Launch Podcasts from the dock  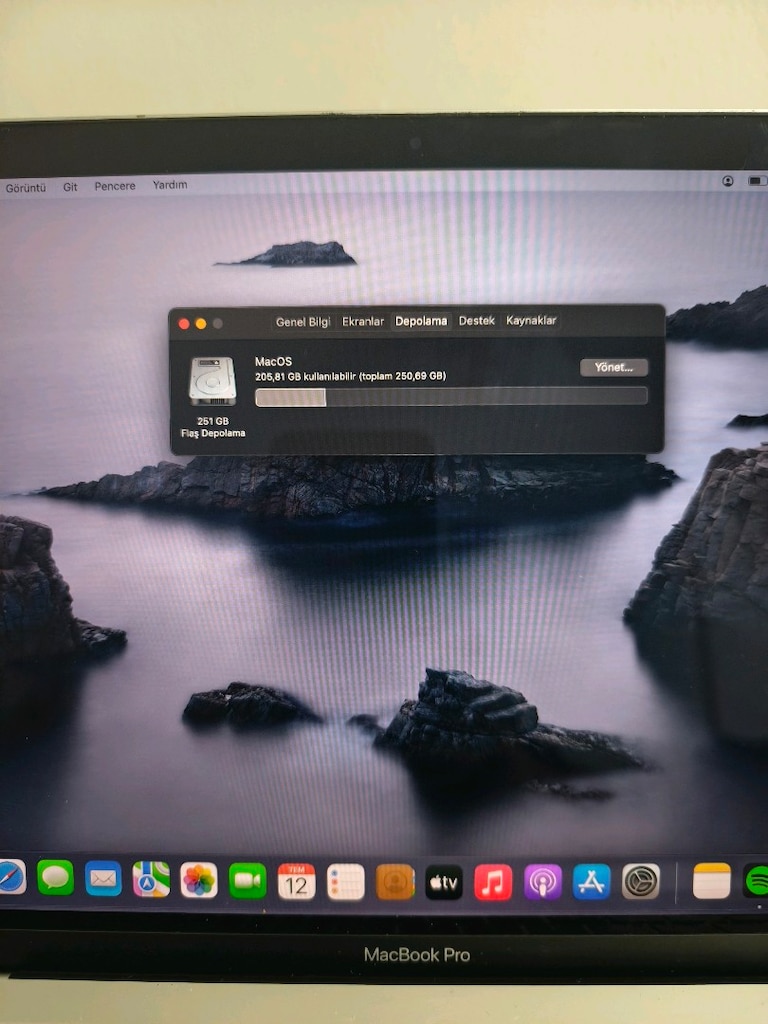pyautogui.click(x=543, y=882)
